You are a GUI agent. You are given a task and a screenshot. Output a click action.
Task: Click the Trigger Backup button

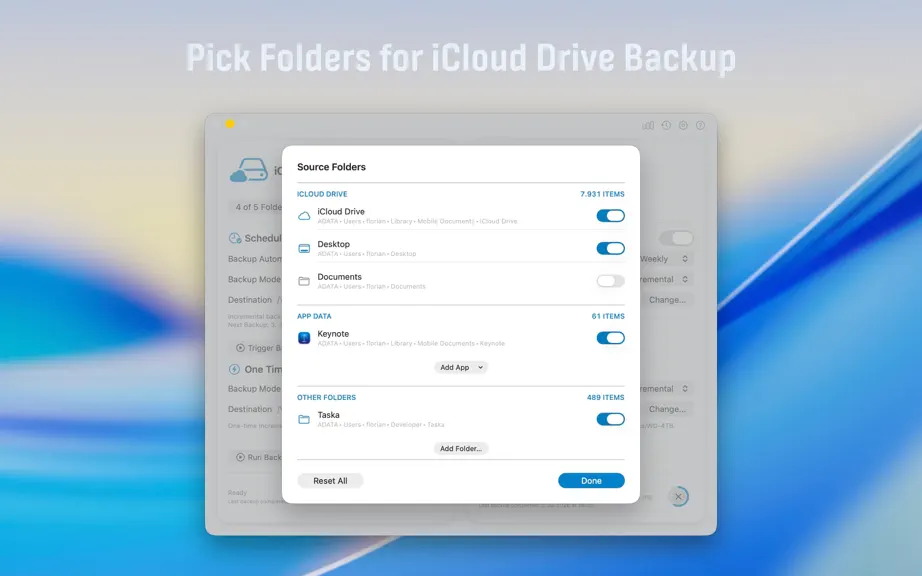(x=255, y=348)
